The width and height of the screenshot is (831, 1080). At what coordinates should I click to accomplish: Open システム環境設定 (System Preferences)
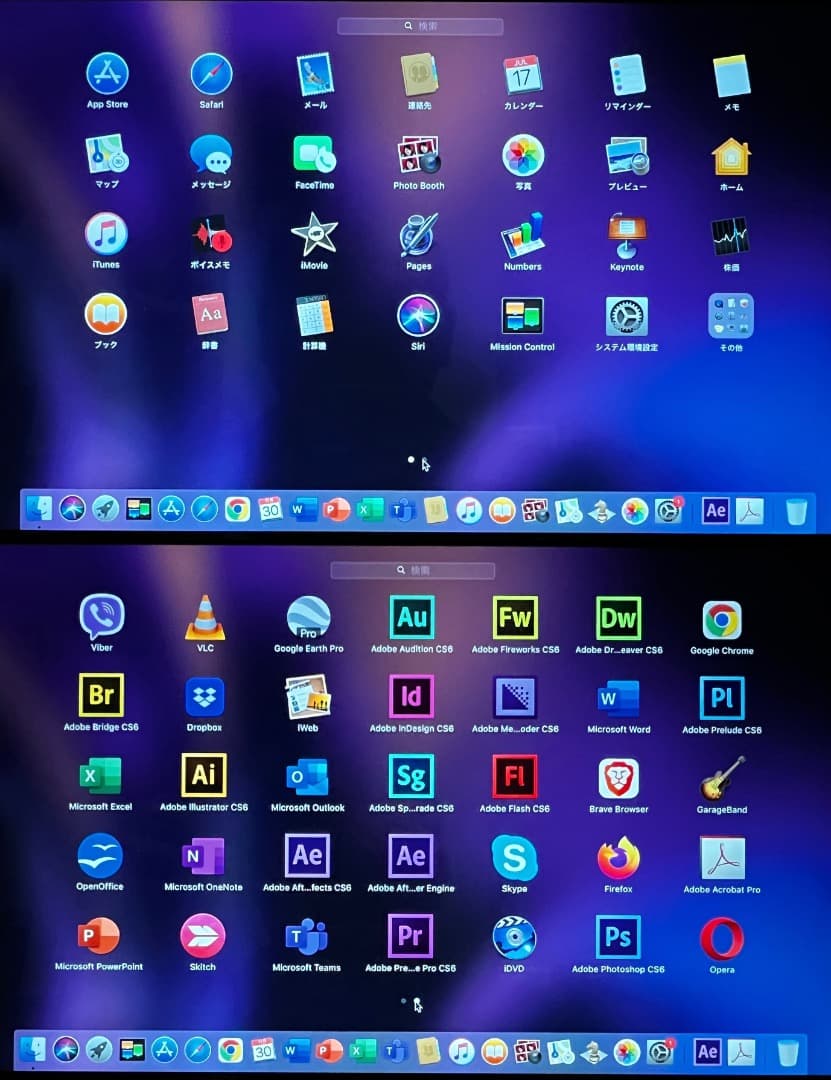(626, 318)
